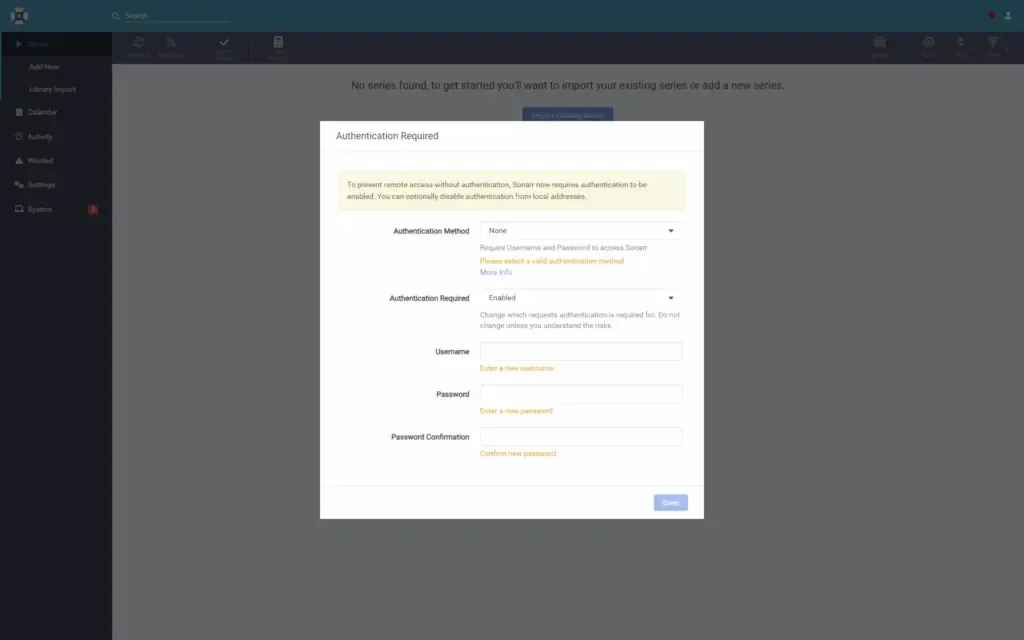The image size is (1024, 640).
Task: Click the Update All icon in the toolbar
Action: coord(137,45)
